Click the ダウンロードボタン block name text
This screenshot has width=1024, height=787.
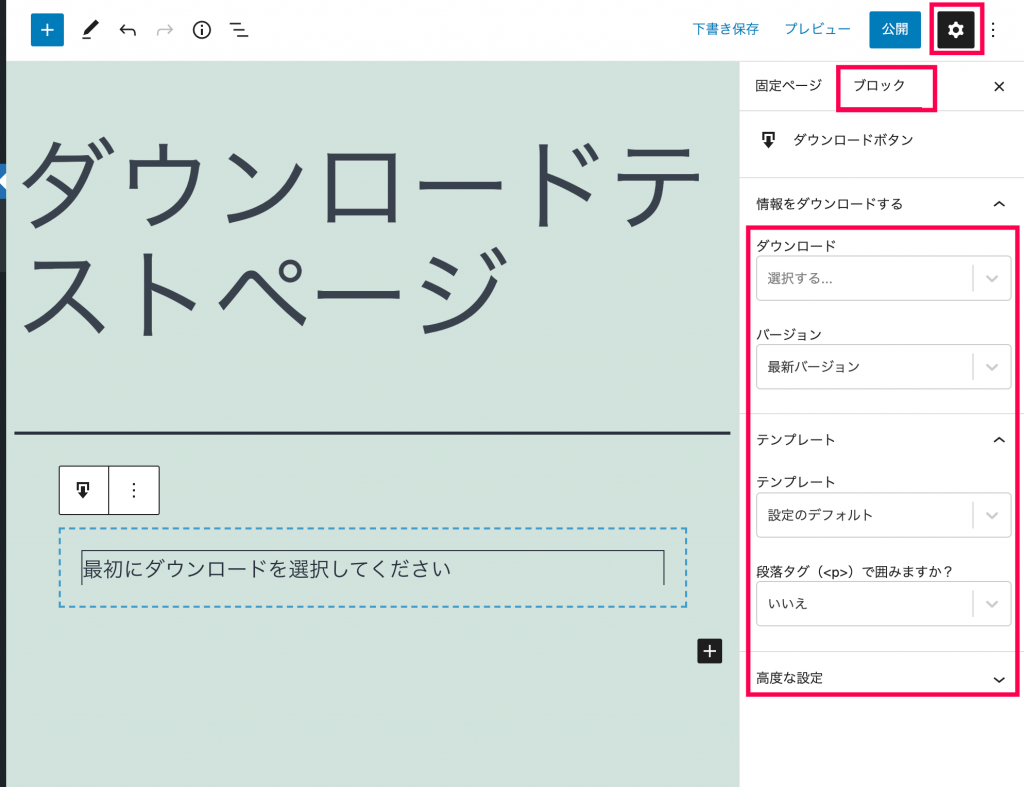[853, 140]
